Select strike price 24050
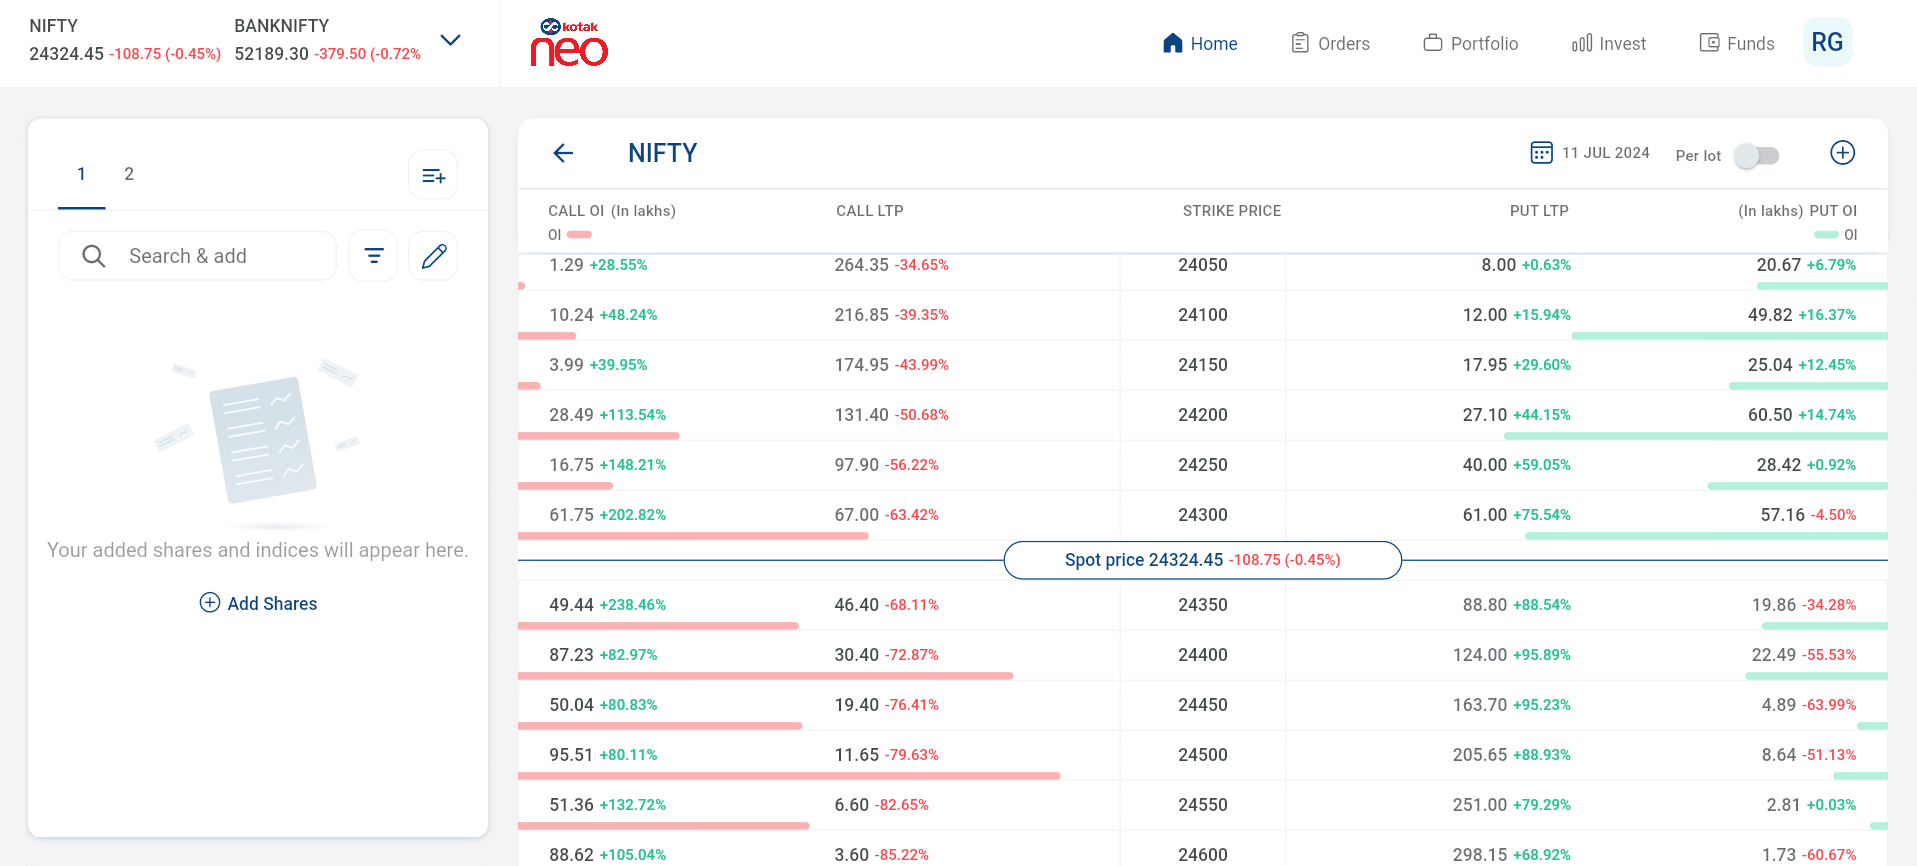Viewport: 1917px width, 866px height. pos(1202,265)
